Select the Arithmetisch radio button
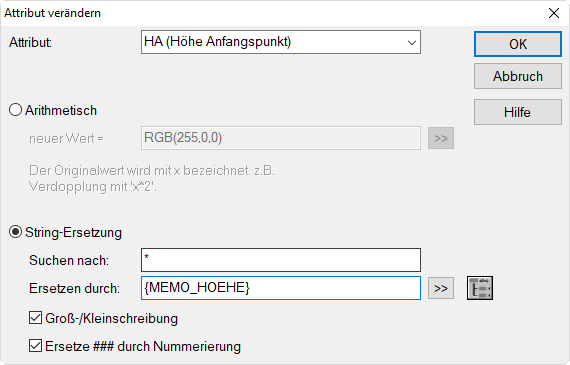The height and width of the screenshot is (365, 570). (x=15, y=110)
